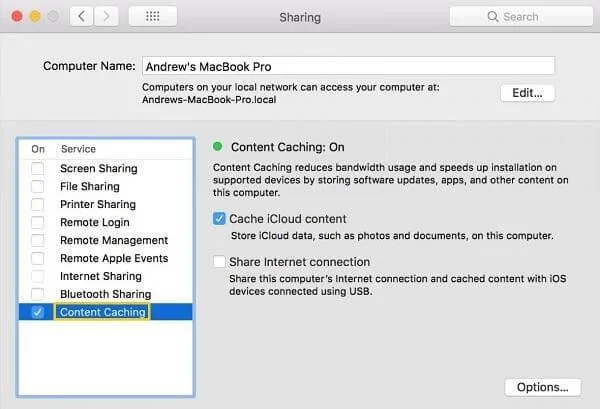Click the green Content Caching status dot
Viewport: 600px width, 409px height.
coord(219,146)
